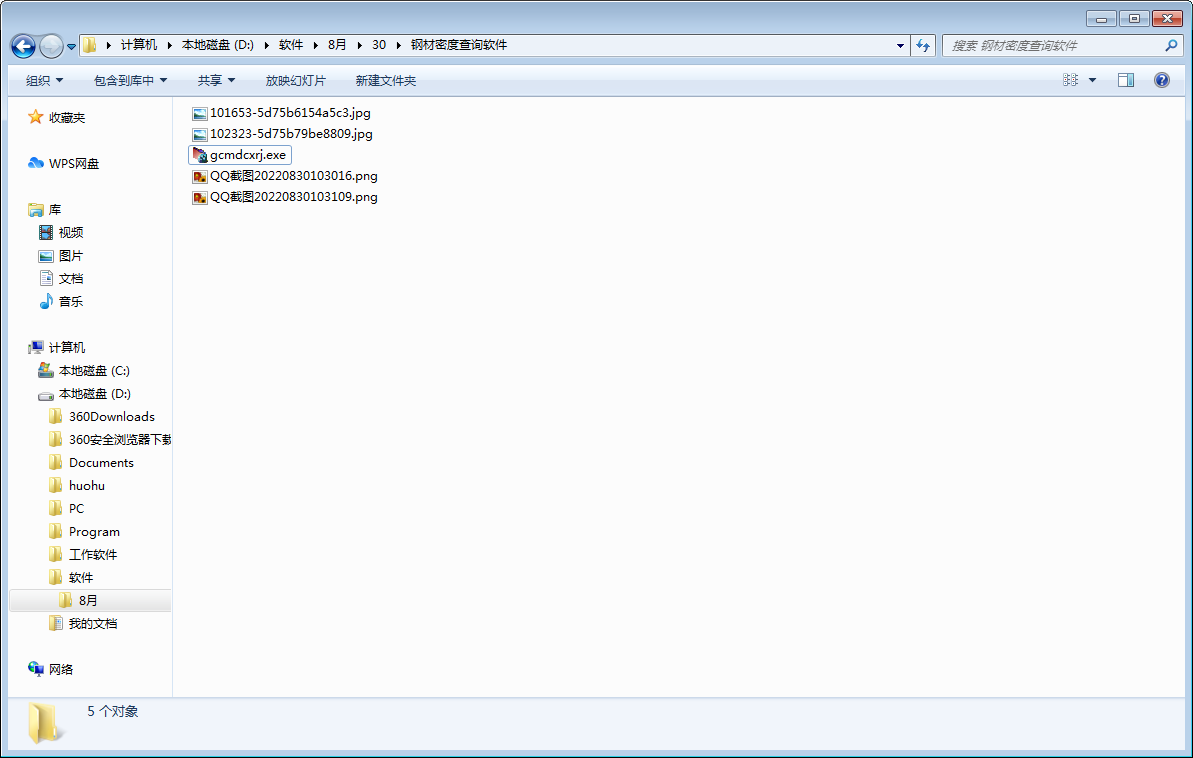Click the 音乐 note icon
Viewport: 1193px width, 758px height.
tap(46, 301)
